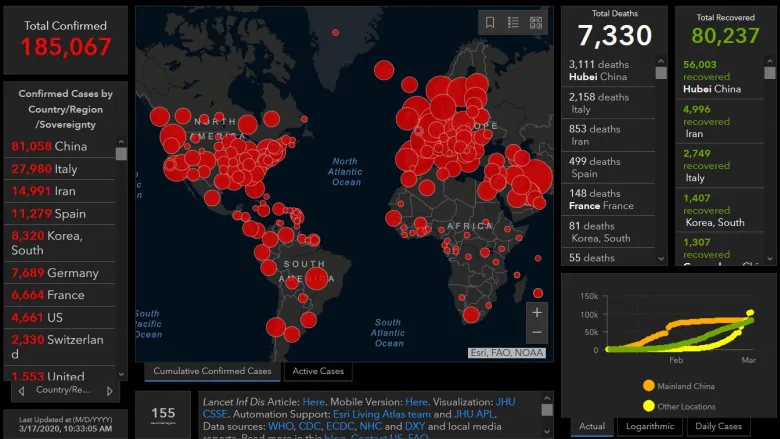Click the orange Mainland China legend swatch
The image size is (780, 439).
click(x=649, y=385)
